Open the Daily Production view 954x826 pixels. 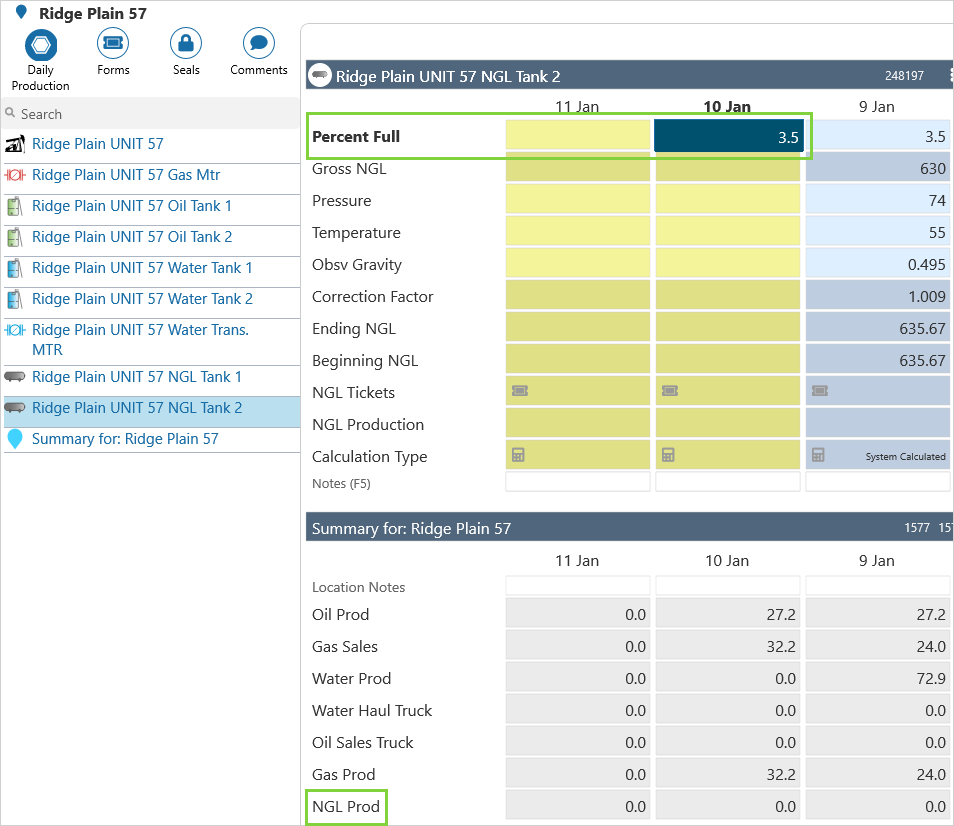tap(41, 45)
